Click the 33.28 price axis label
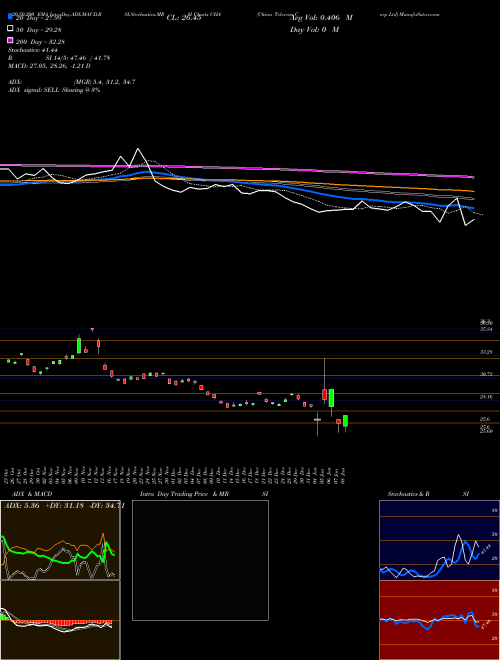Viewport: 500px width, 660px height. (487, 352)
